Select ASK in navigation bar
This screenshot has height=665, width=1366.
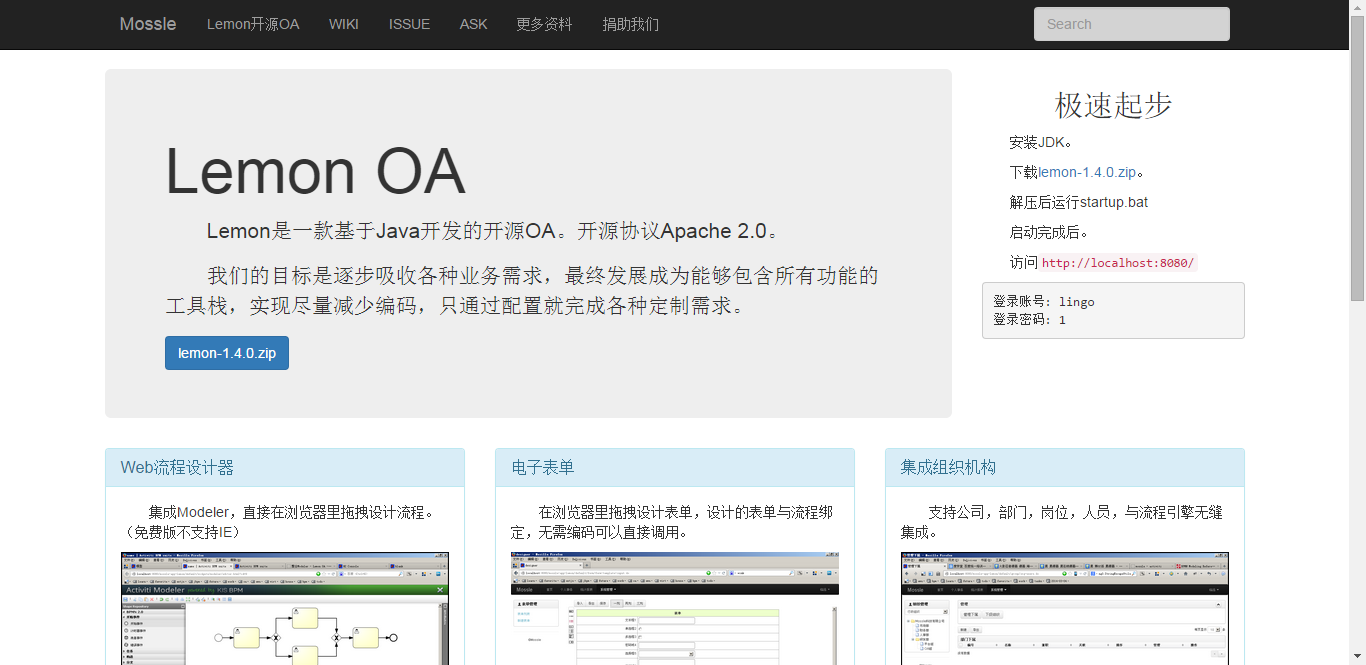click(x=473, y=24)
